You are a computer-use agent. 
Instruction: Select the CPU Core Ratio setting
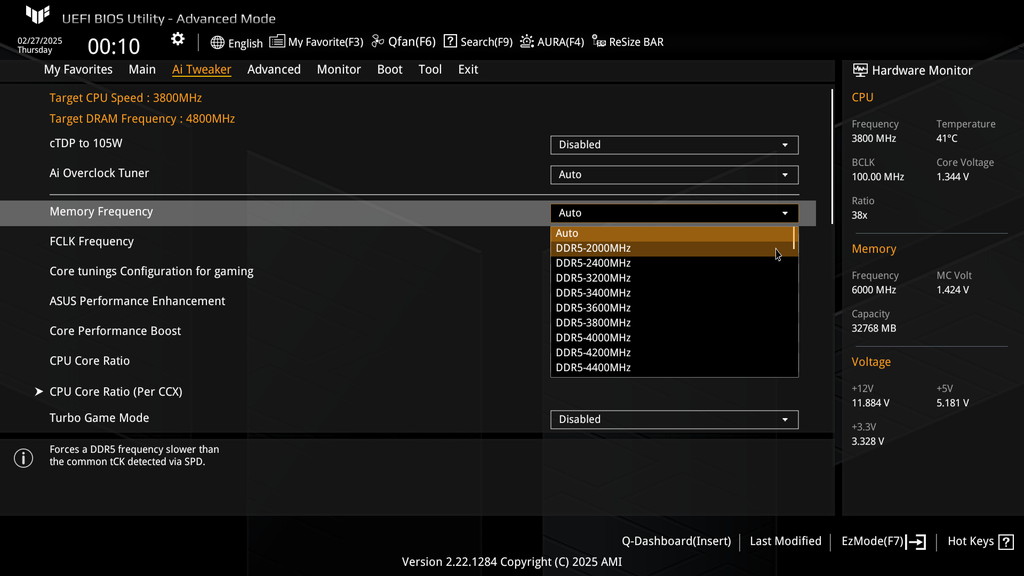tap(89, 361)
